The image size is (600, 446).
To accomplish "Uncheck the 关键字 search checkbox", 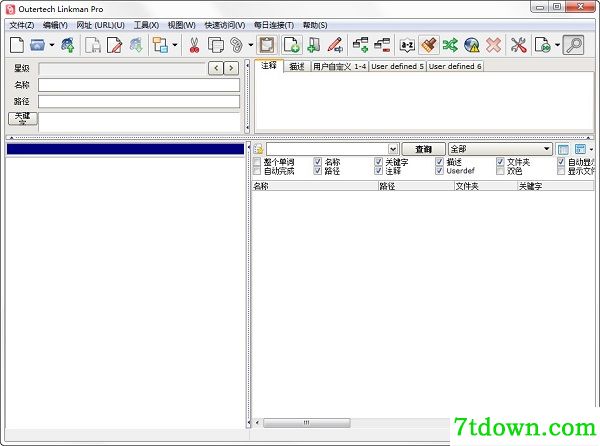I will coord(378,162).
